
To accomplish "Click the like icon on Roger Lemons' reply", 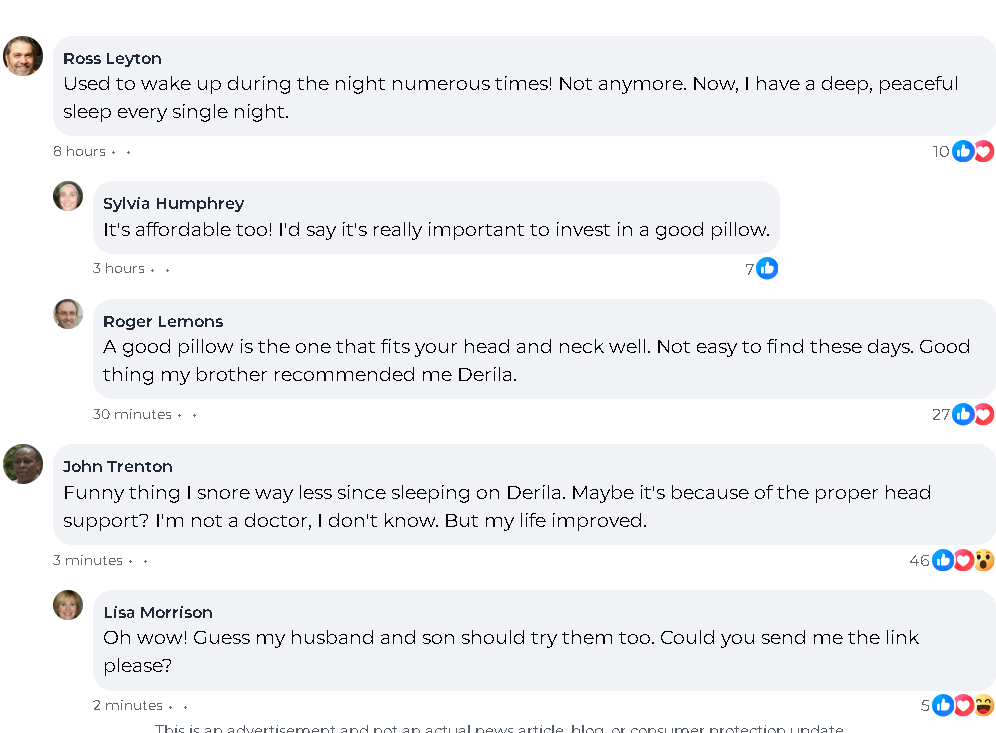I will tap(963, 414).
